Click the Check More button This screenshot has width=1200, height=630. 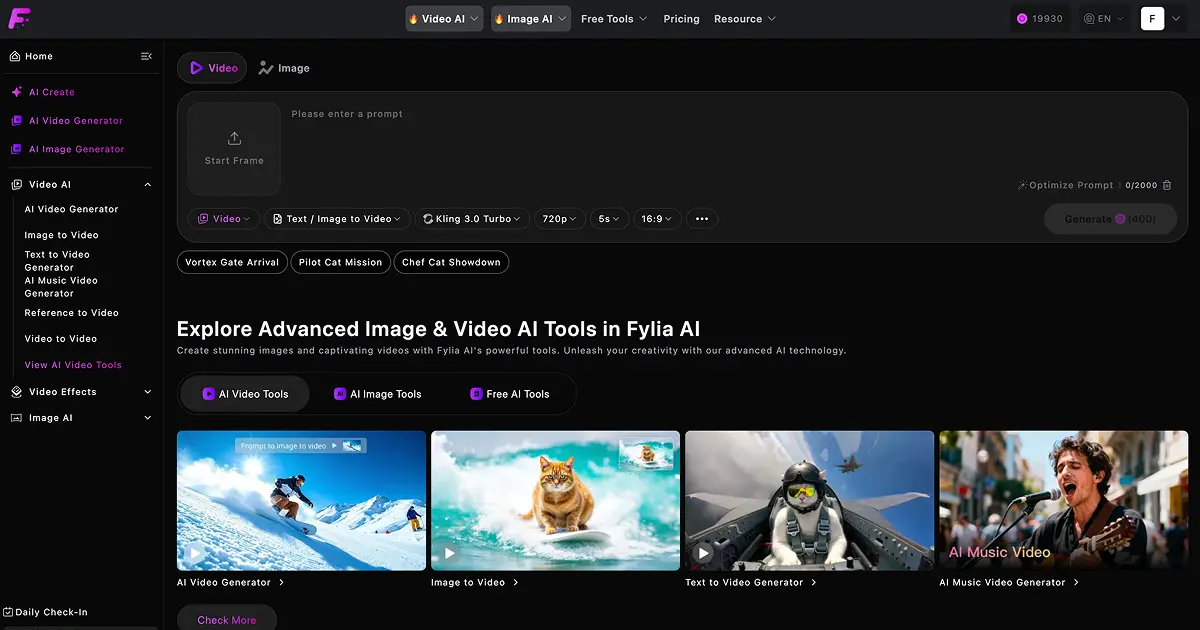[227, 620]
